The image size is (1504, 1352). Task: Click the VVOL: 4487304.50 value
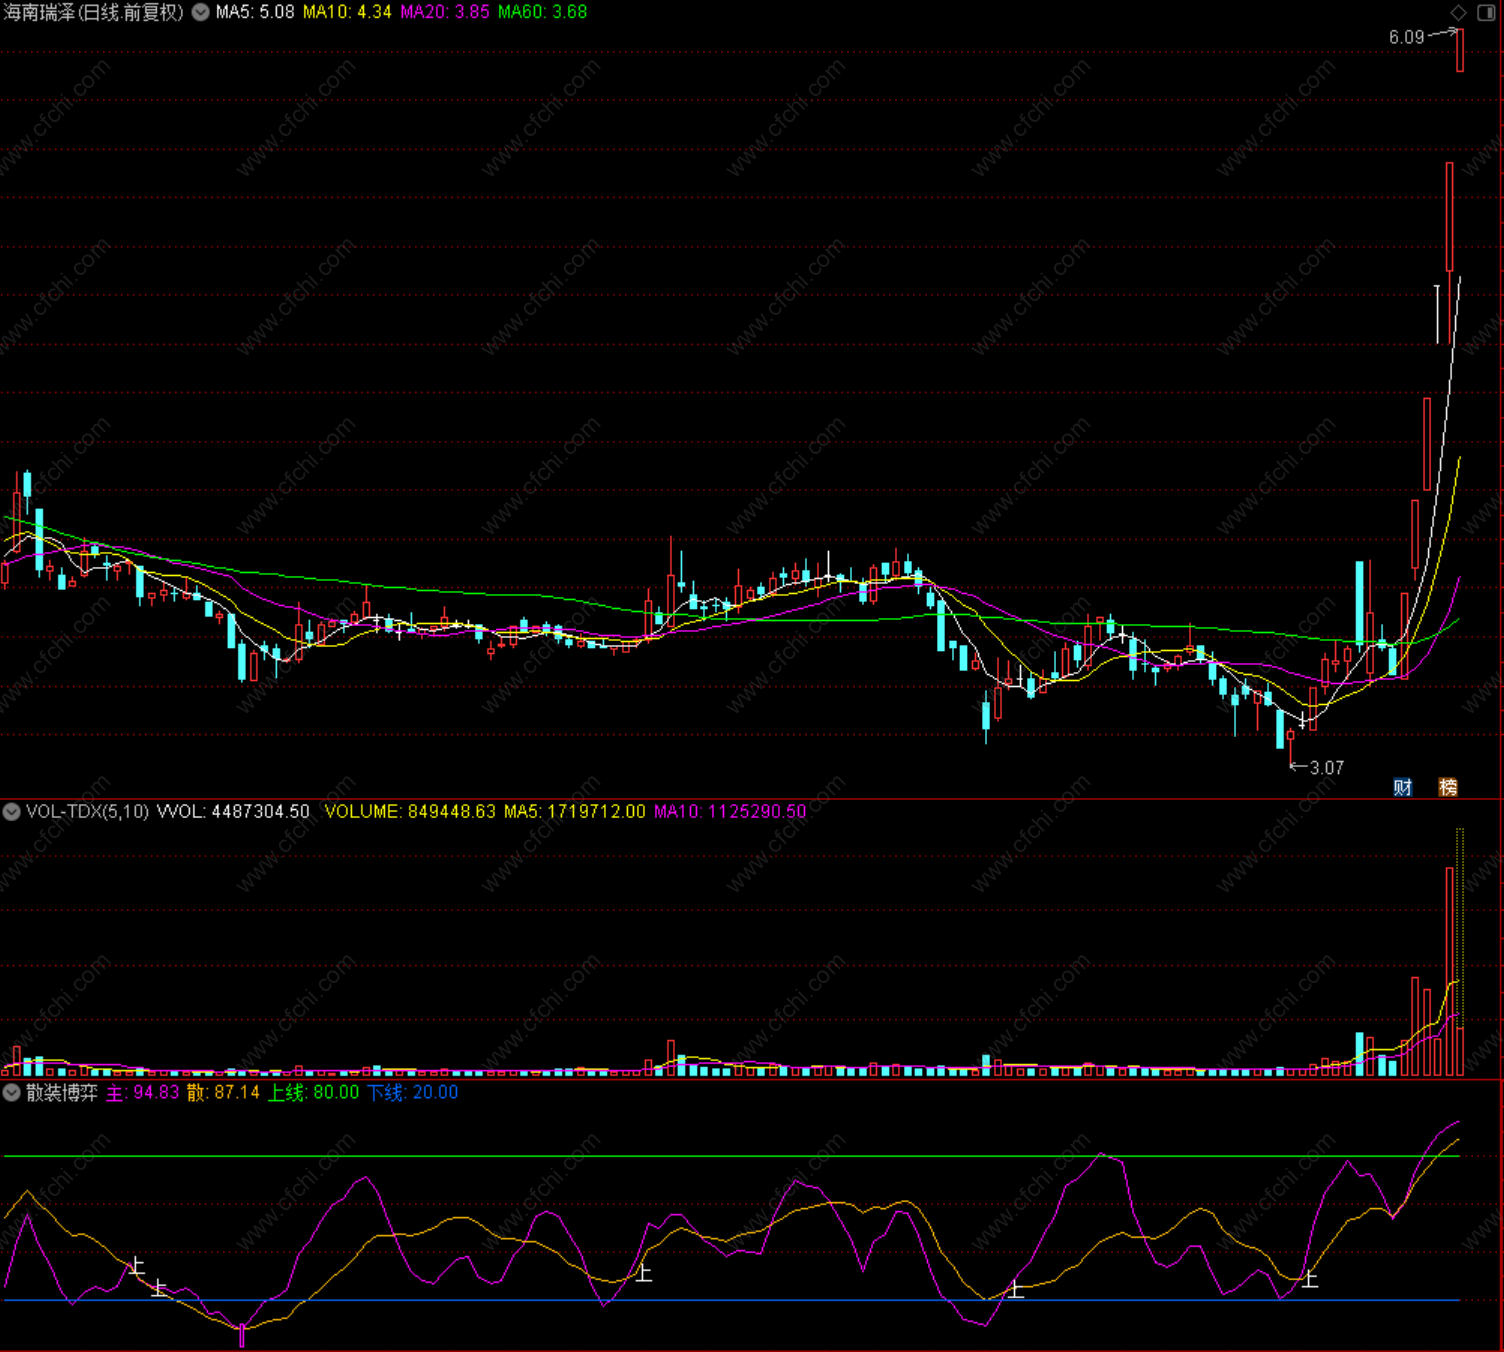pos(234,811)
